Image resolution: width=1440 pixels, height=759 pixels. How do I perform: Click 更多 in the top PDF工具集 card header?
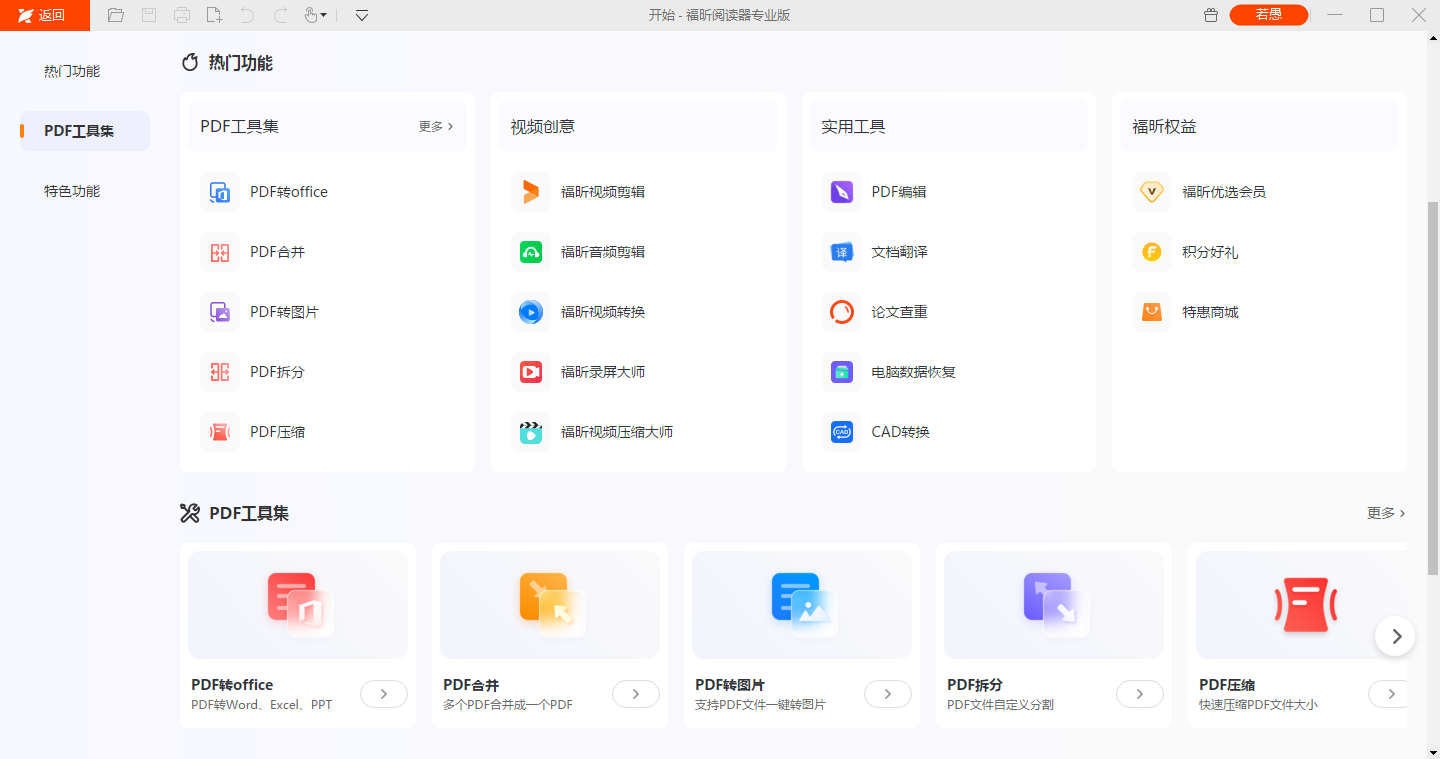click(436, 127)
